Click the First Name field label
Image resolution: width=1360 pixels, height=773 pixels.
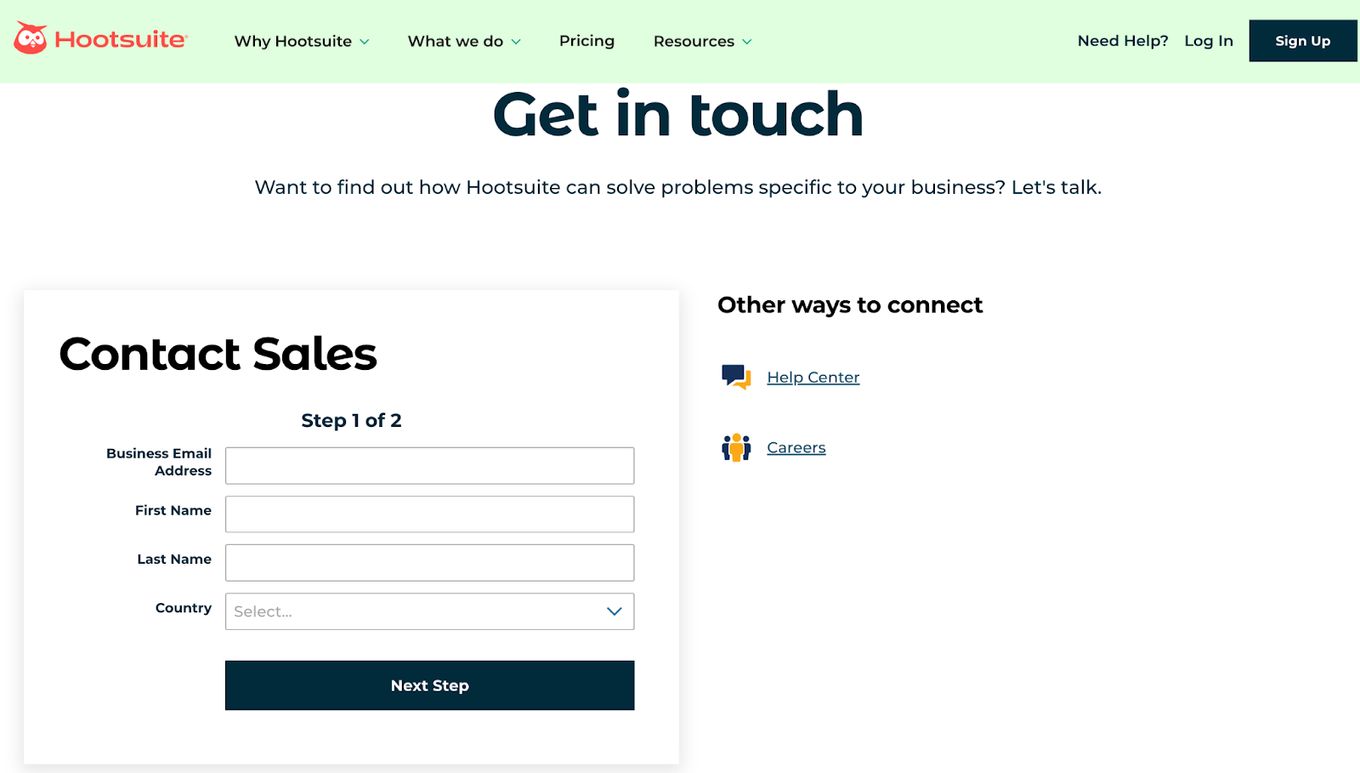[x=173, y=510]
